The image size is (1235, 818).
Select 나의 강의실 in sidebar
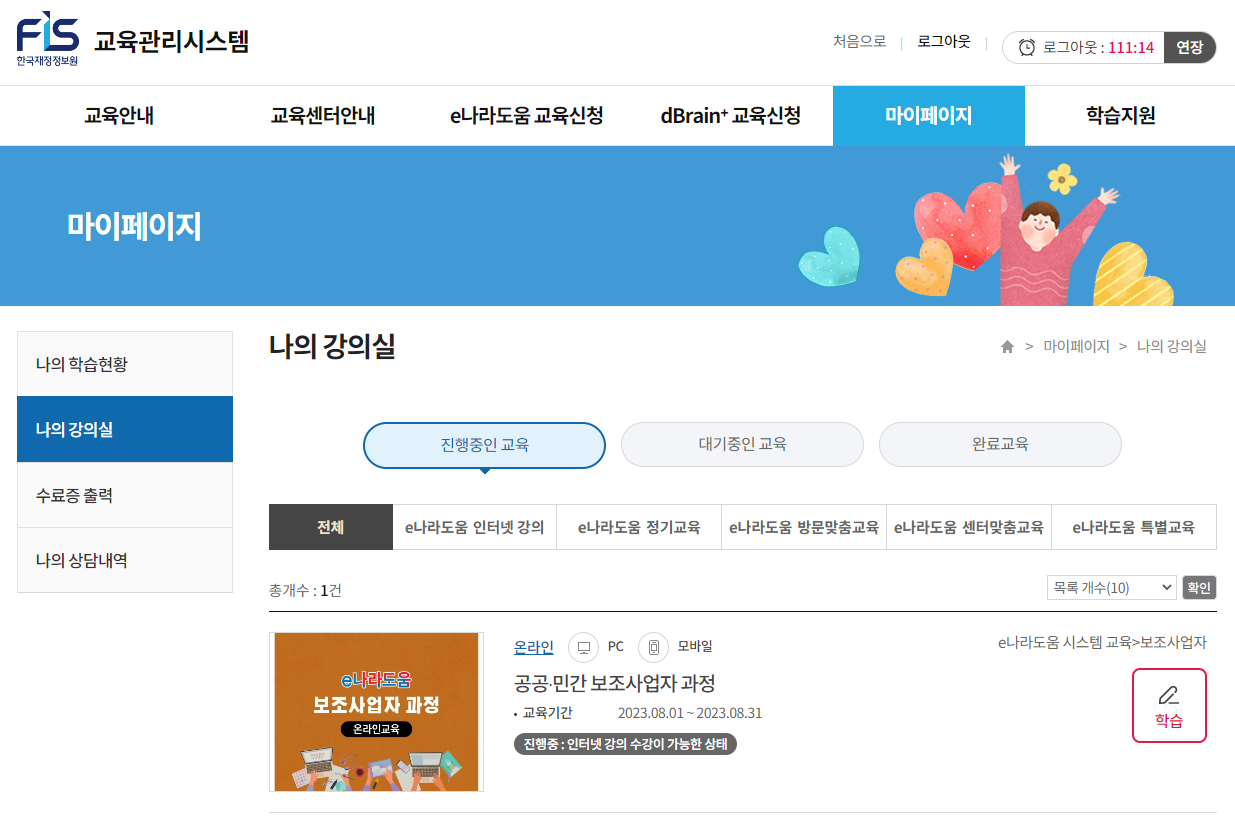(125, 429)
